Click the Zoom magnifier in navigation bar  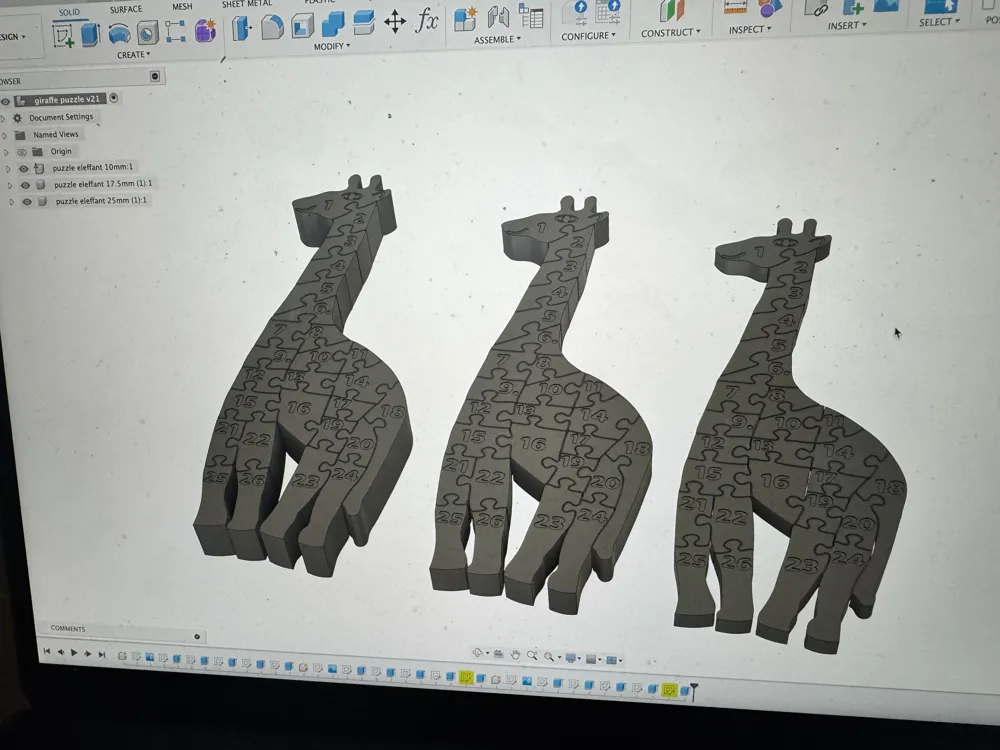click(531, 656)
